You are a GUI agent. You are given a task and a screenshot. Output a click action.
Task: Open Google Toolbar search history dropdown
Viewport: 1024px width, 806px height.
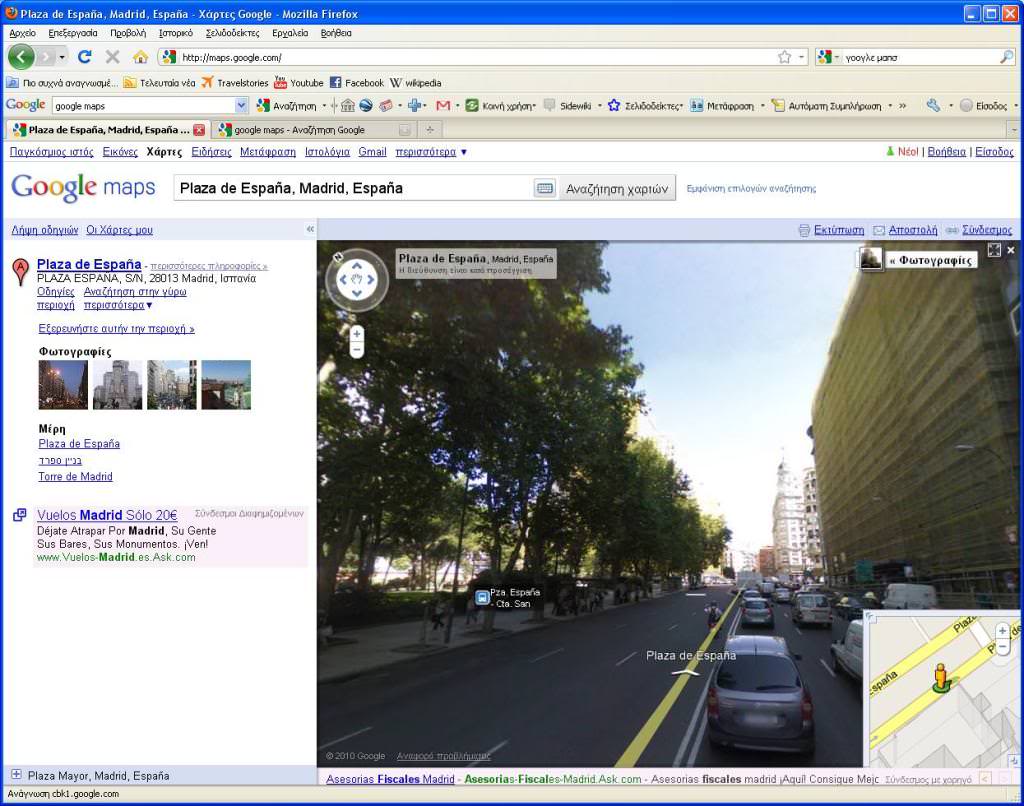coord(241,105)
